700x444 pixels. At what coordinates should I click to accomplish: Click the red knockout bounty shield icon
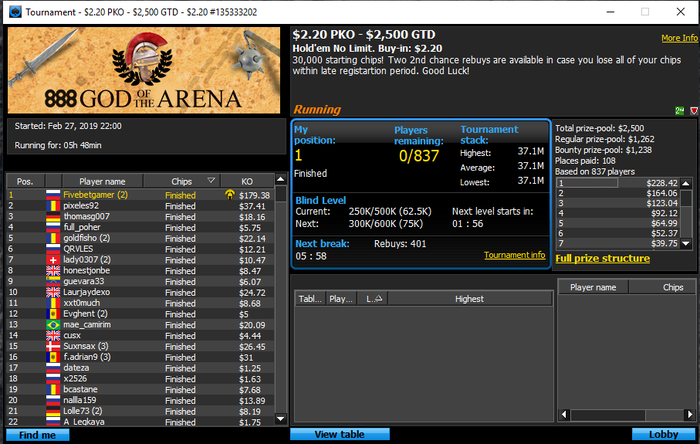[x=694, y=111]
